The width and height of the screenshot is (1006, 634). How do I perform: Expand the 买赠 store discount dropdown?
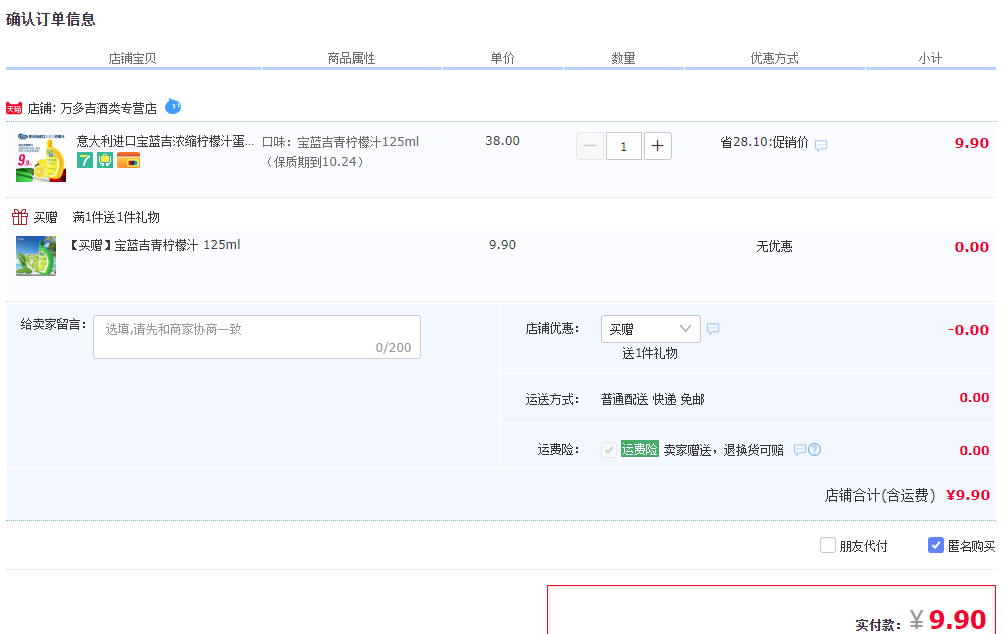(x=651, y=329)
